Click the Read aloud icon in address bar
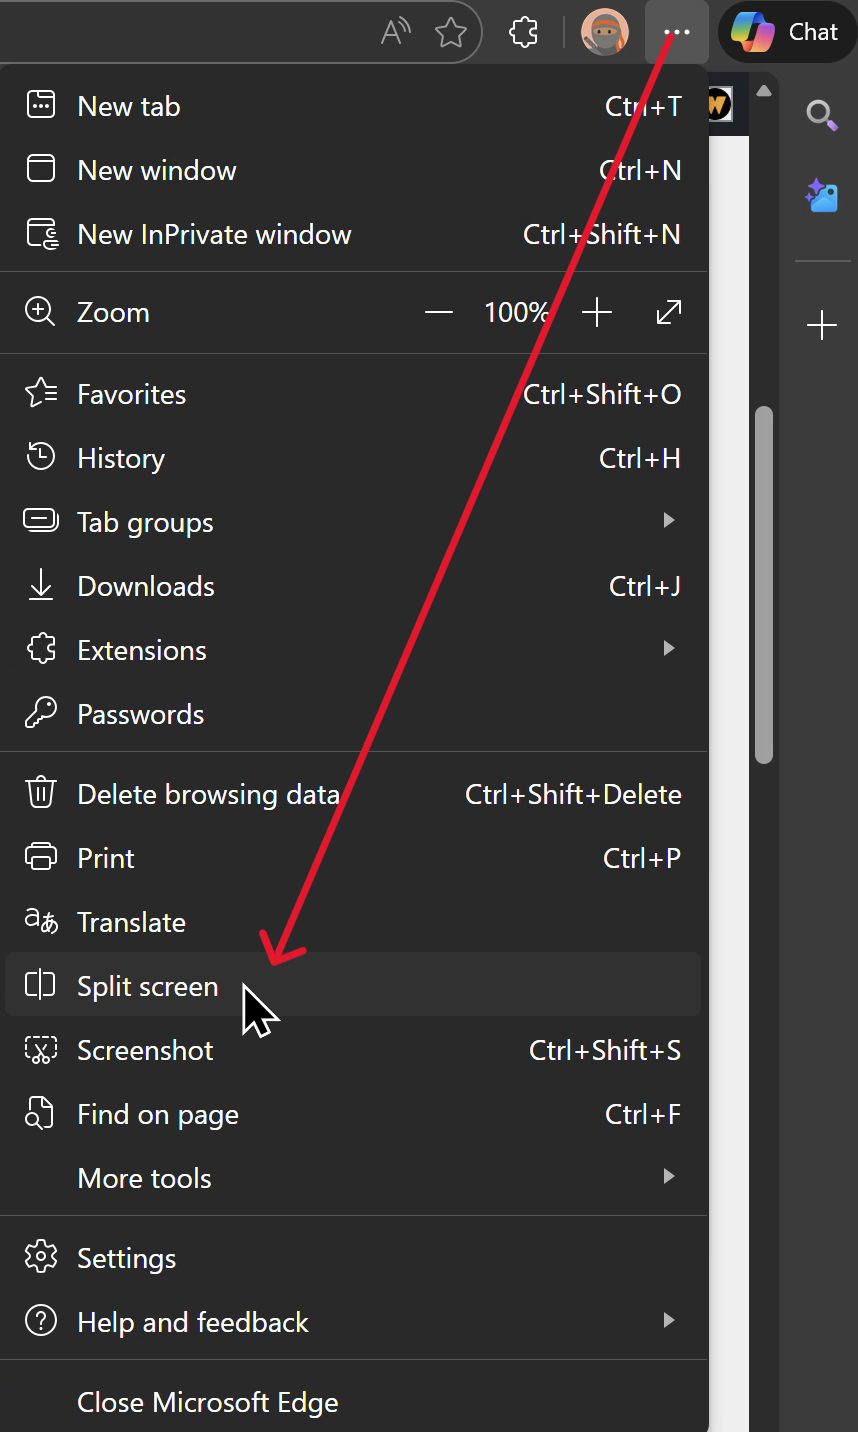The width and height of the screenshot is (858, 1432). tap(396, 32)
